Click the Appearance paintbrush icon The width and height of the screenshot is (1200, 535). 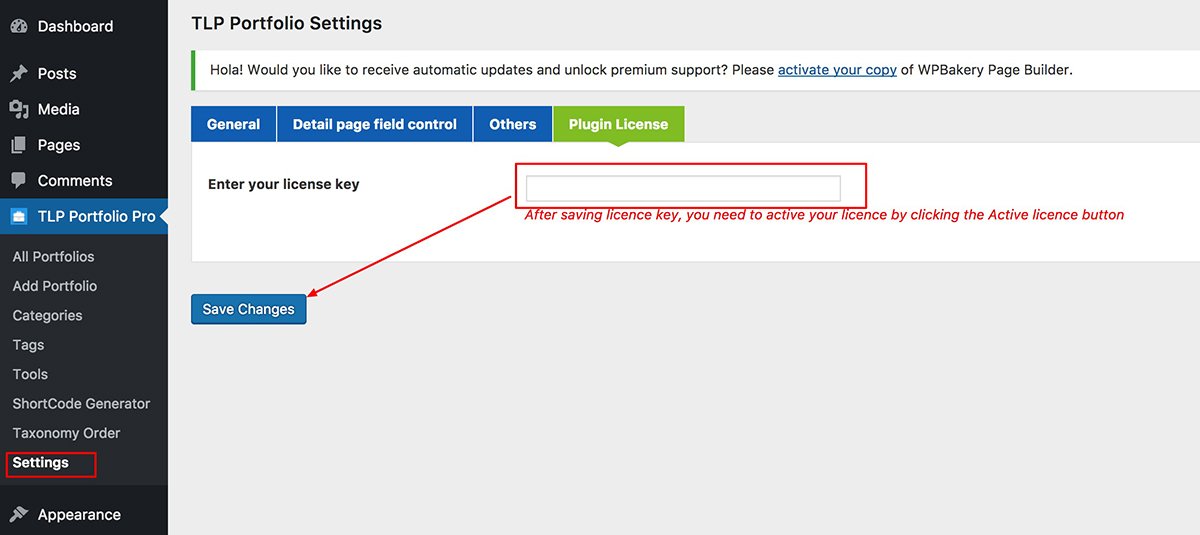[x=18, y=514]
